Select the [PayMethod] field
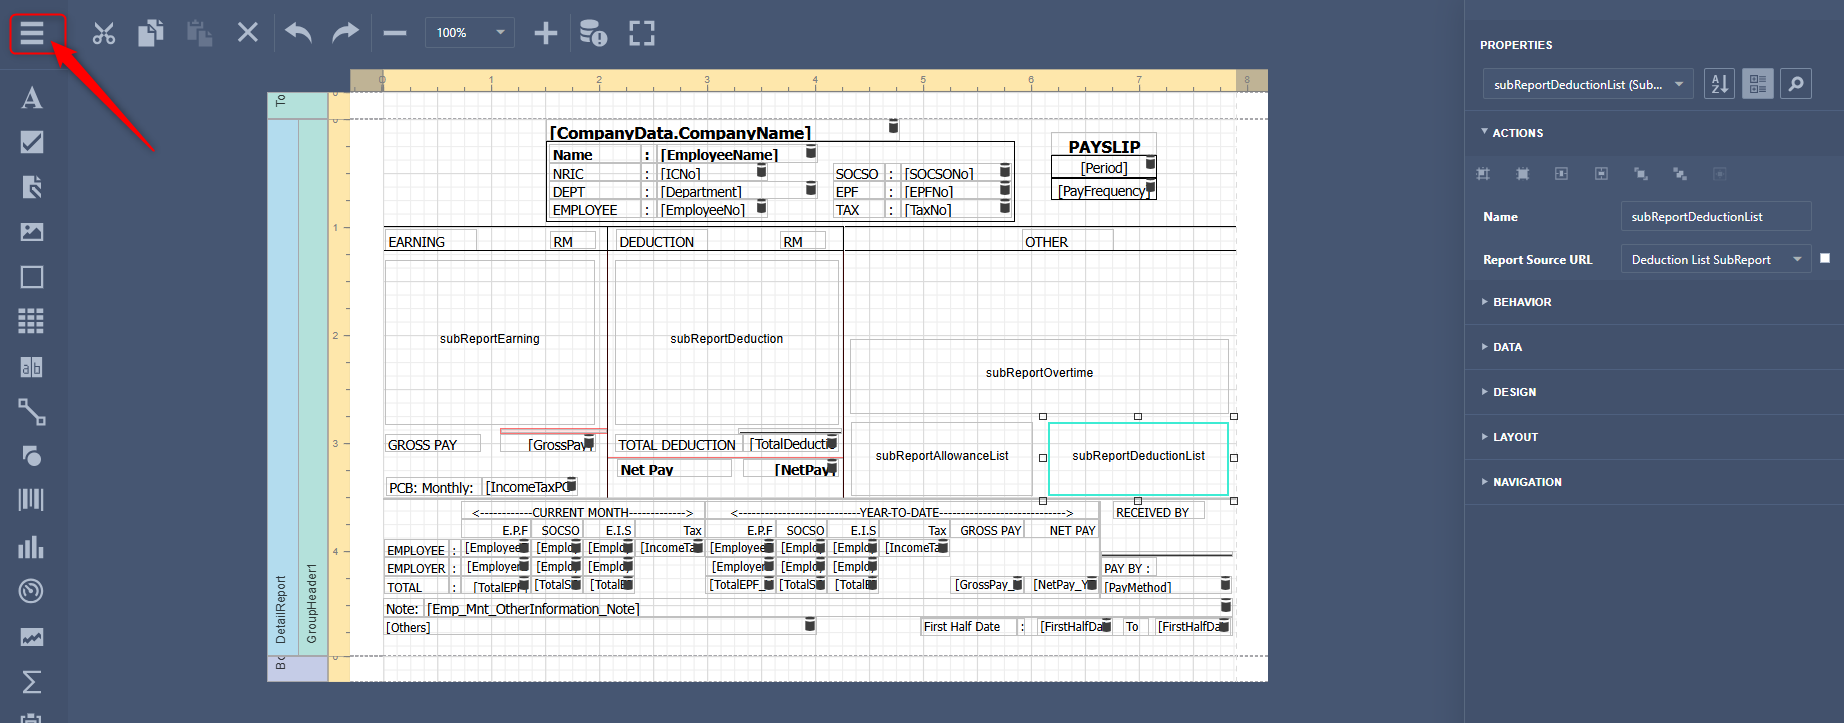 tap(1167, 586)
